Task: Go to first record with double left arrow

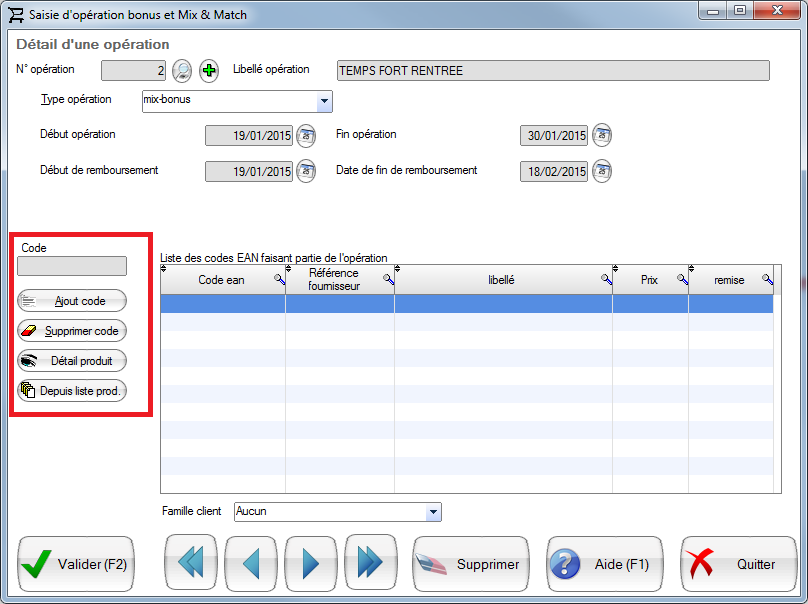Action: pos(191,563)
